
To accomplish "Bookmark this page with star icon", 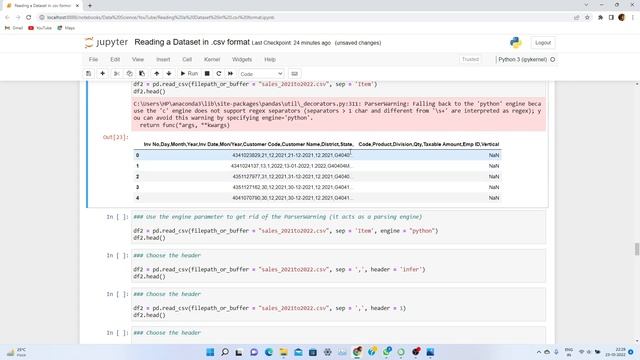I will tap(587, 18).
